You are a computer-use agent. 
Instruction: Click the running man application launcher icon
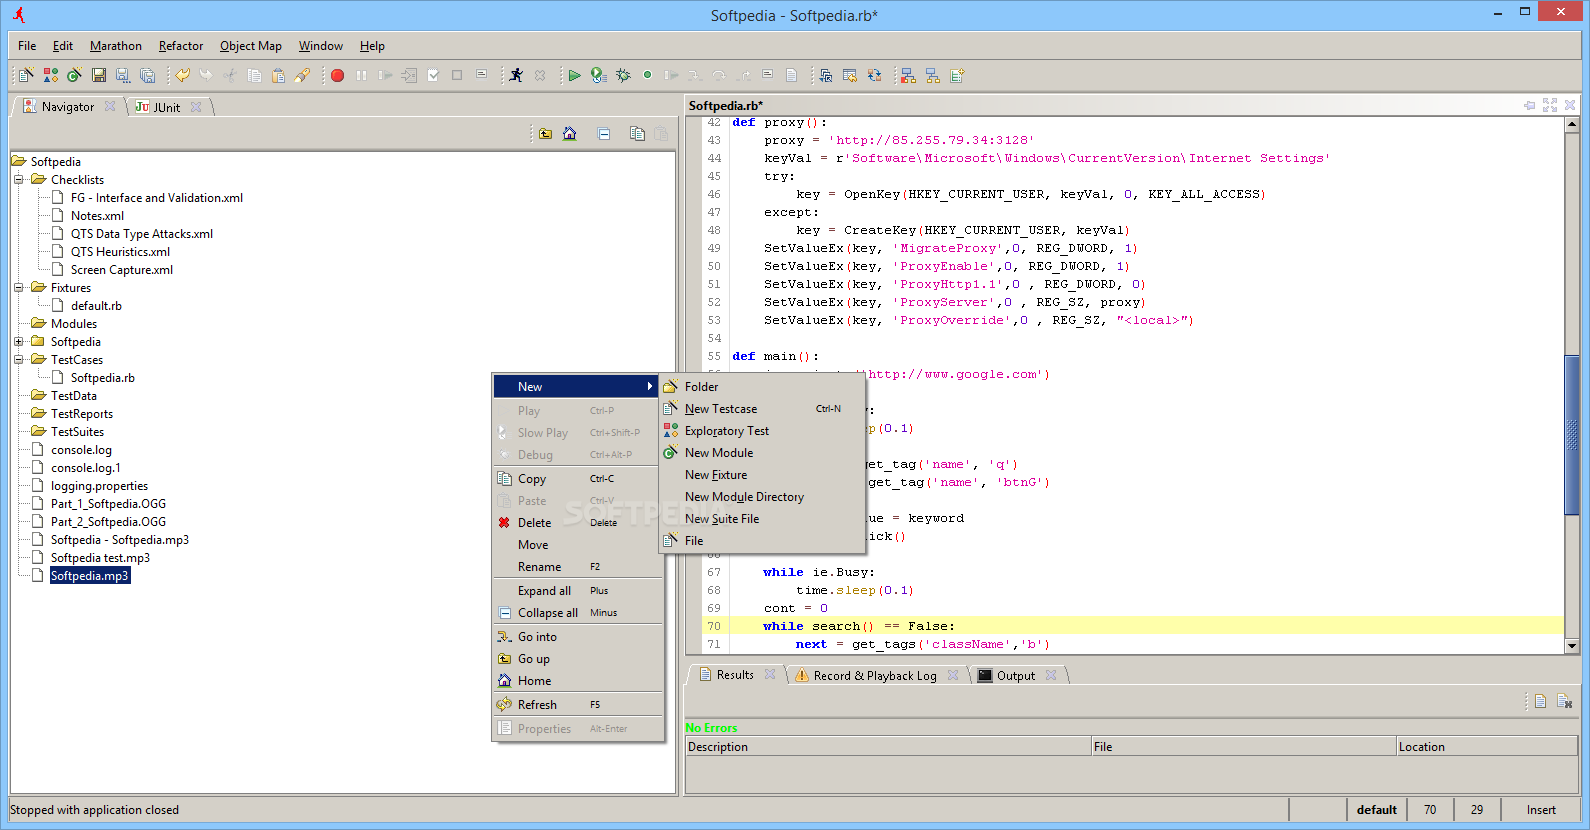tap(516, 75)
